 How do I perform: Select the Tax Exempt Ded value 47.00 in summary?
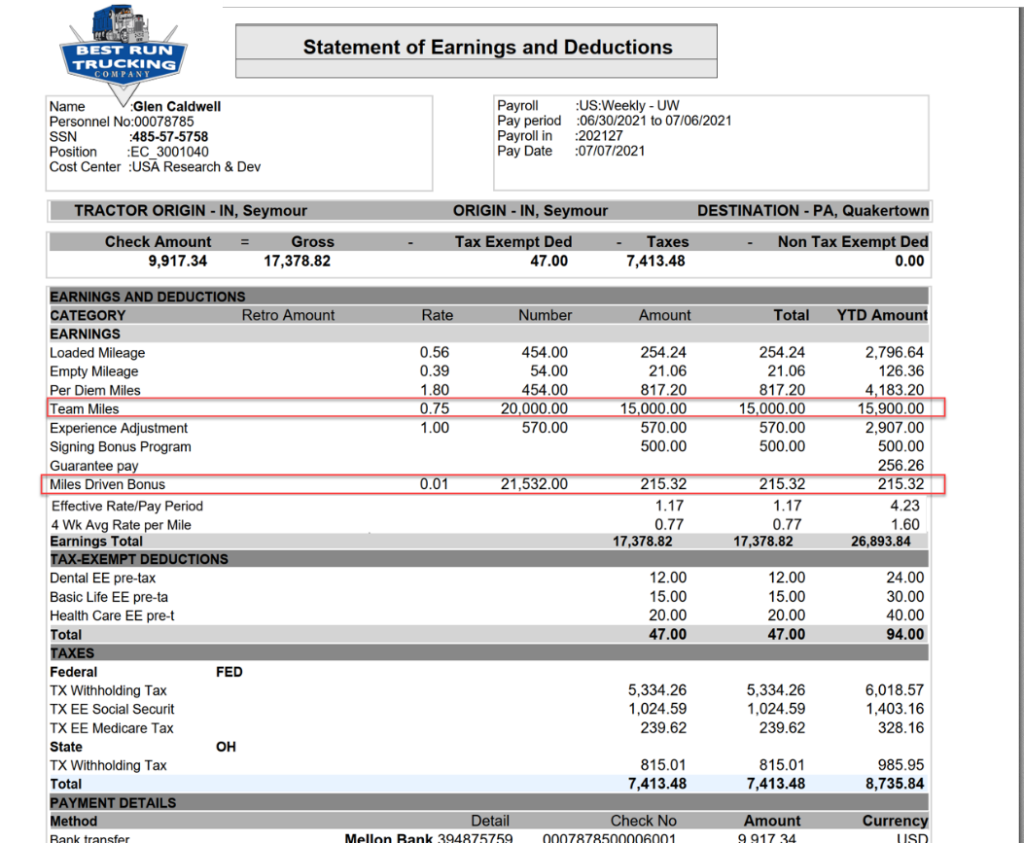pyautogui.click(x=549, y=261)
